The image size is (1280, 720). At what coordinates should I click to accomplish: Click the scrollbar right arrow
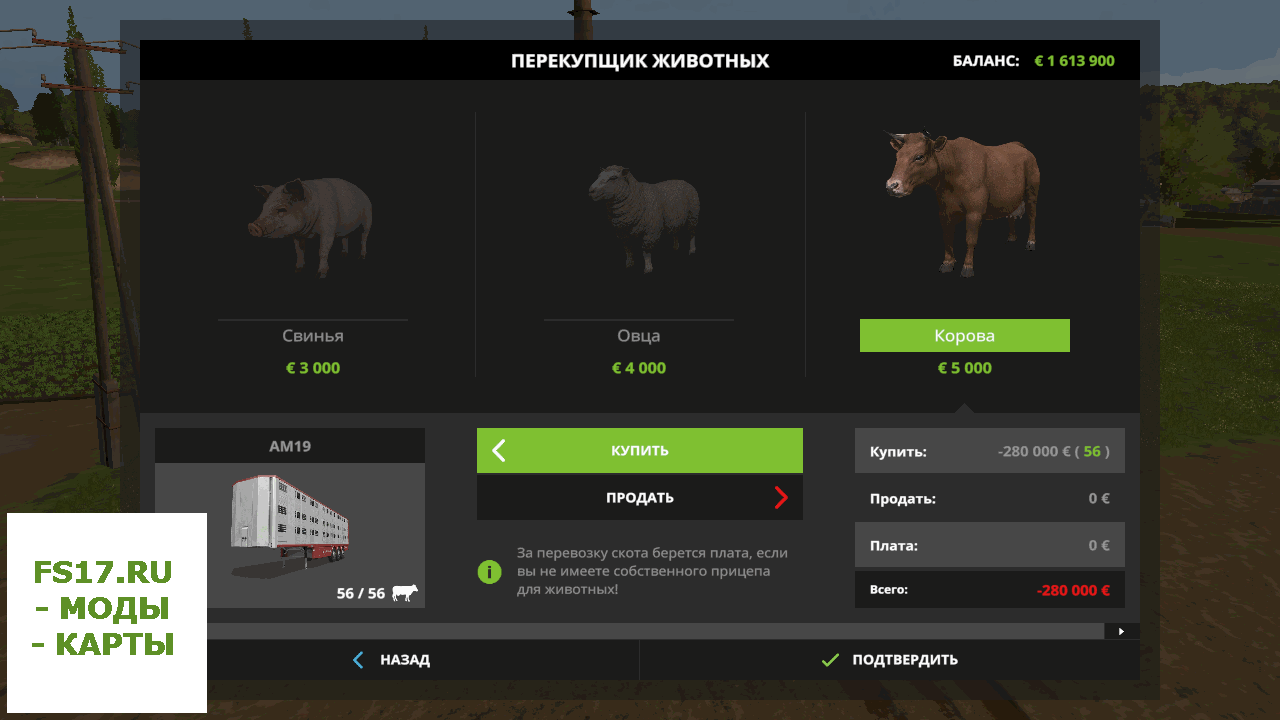click(1121, 631)
